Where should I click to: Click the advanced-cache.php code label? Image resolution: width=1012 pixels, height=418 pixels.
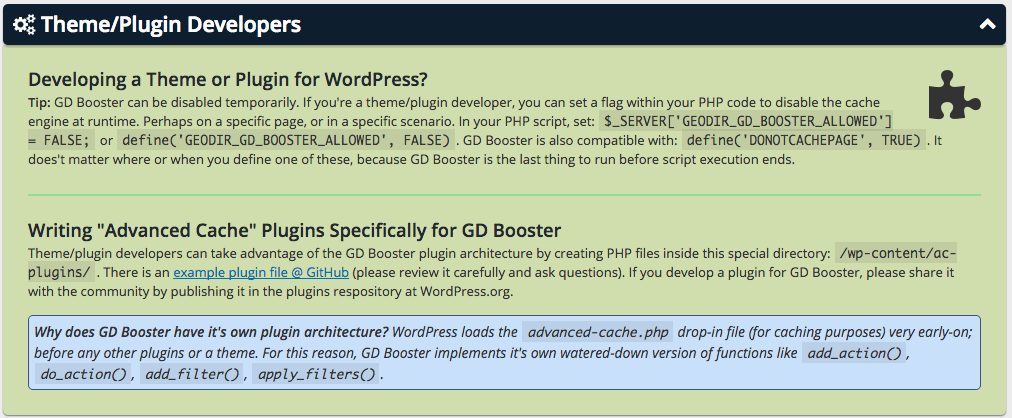click(598, 332)
